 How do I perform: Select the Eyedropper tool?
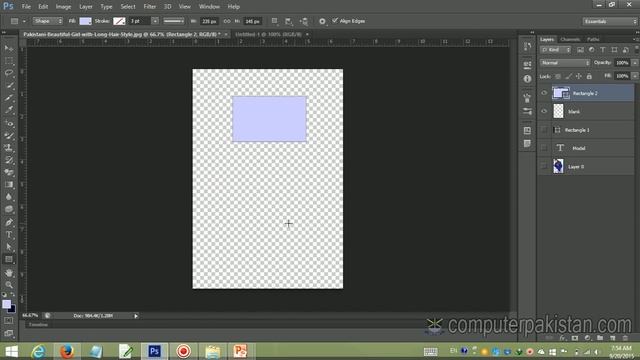click(9, 110)
